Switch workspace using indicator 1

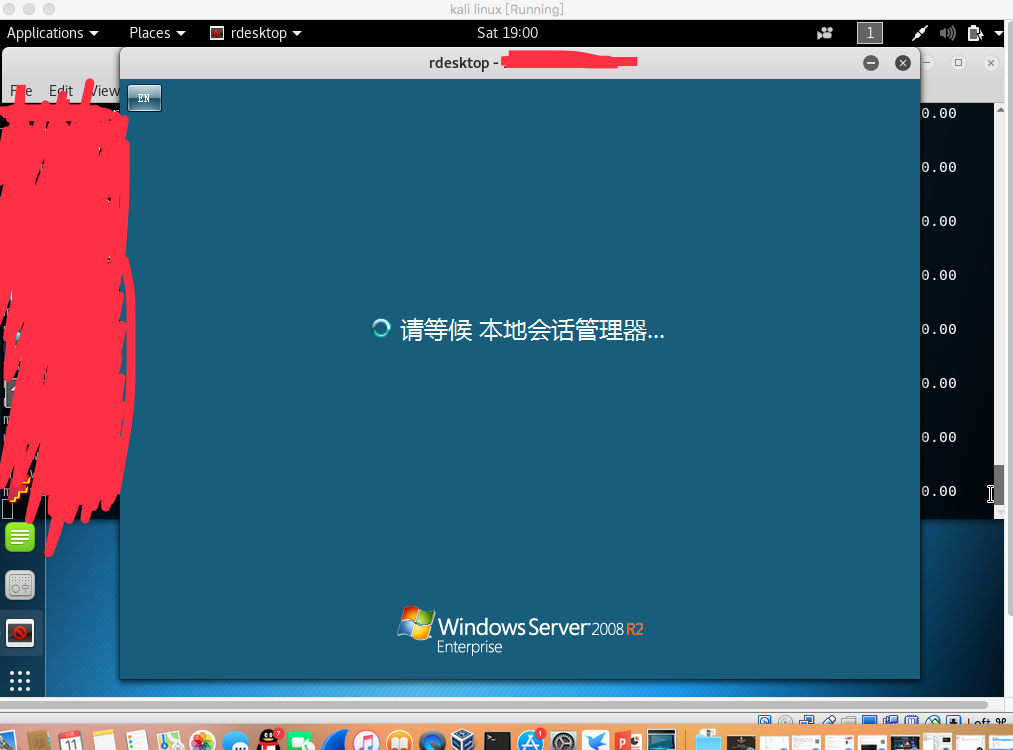point(870,33)
